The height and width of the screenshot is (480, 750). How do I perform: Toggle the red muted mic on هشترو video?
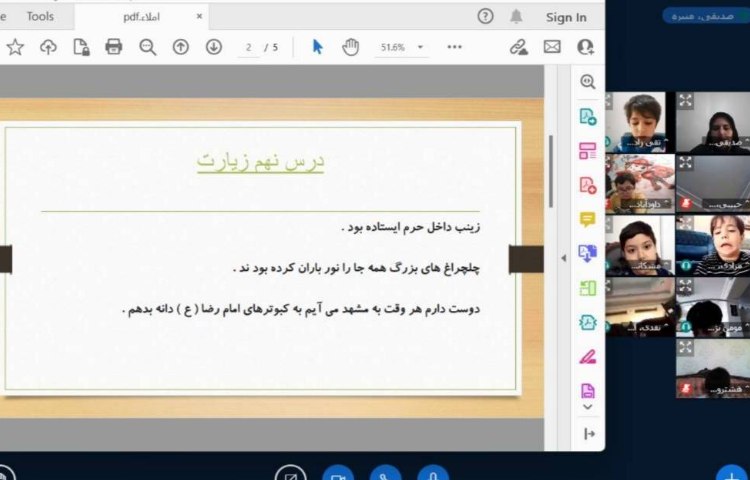[685, 389]
